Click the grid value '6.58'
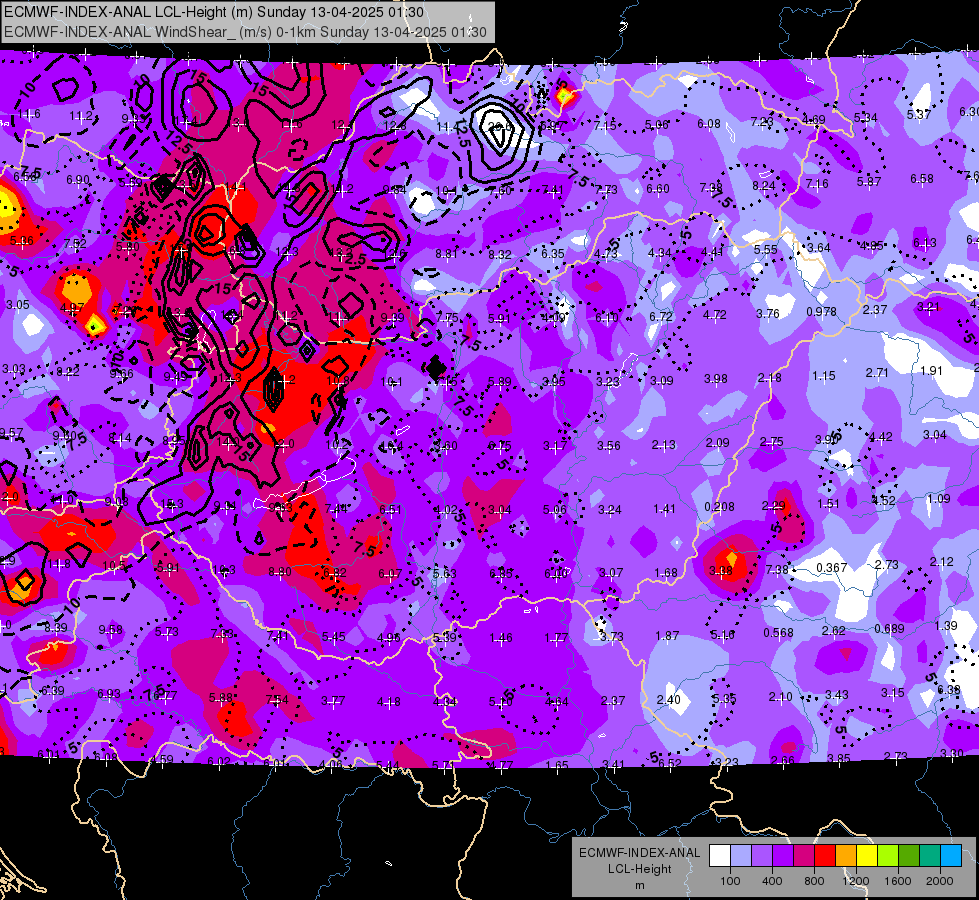 coord(922,179)
